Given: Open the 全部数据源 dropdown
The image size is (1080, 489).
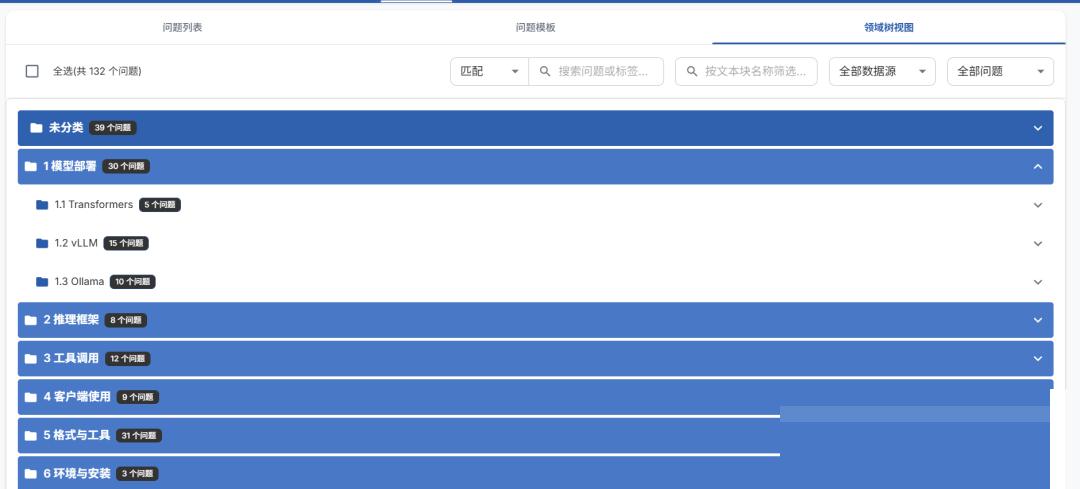Looking at the screenshot, I should coord(882,72).
